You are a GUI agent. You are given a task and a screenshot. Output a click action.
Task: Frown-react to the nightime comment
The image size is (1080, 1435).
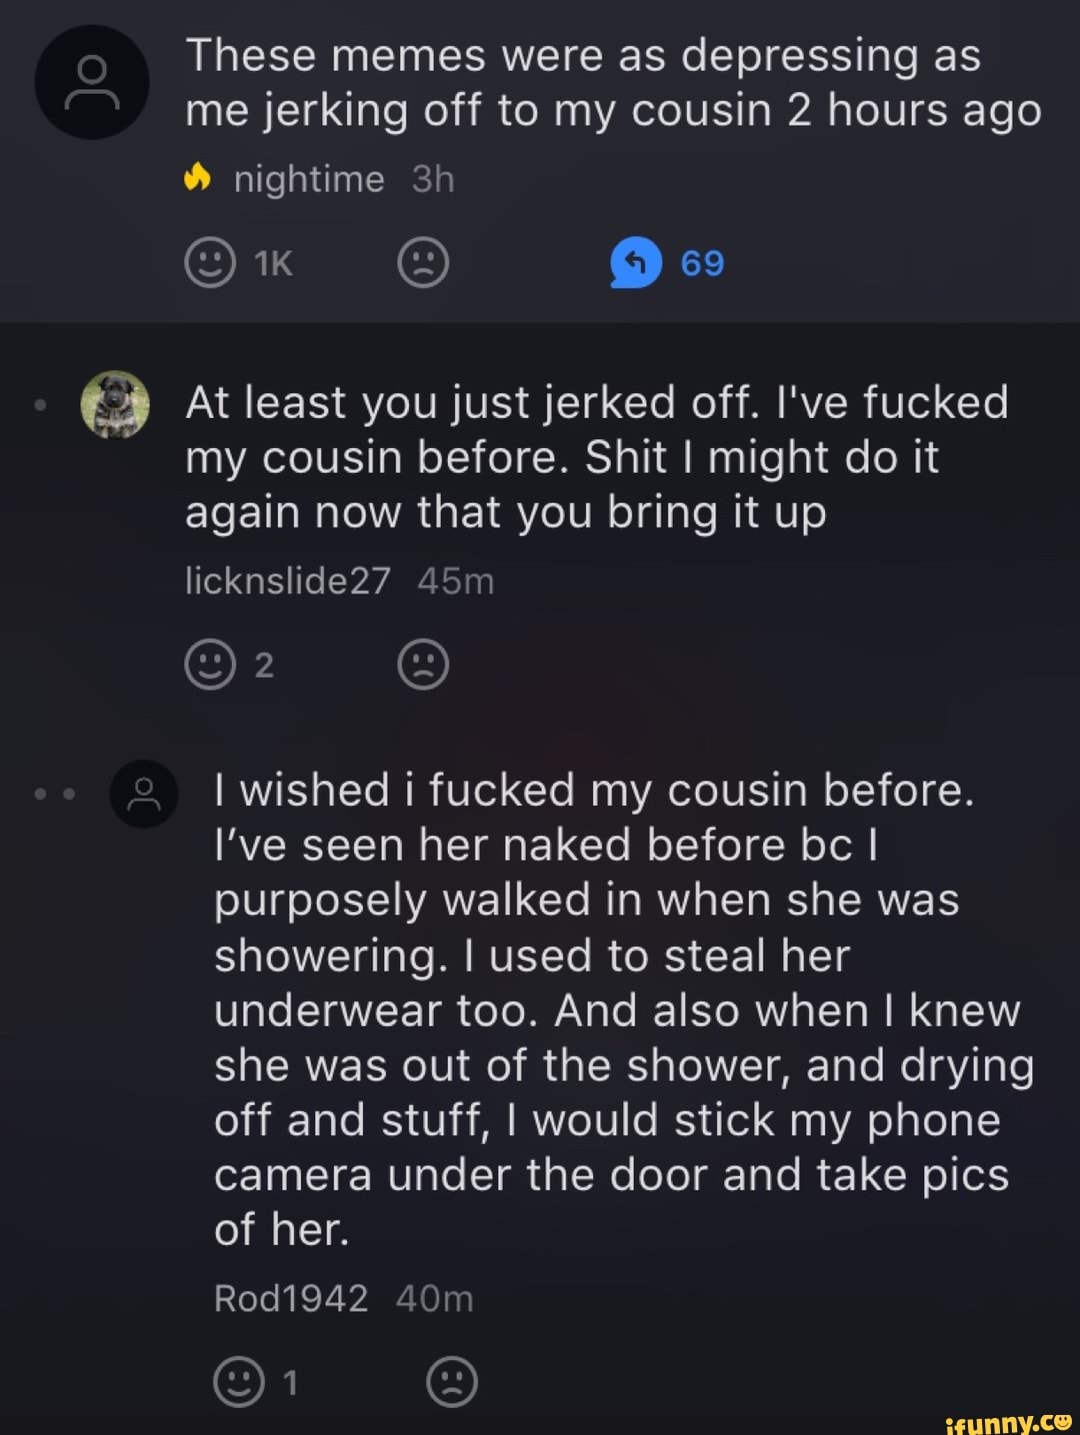423,263
